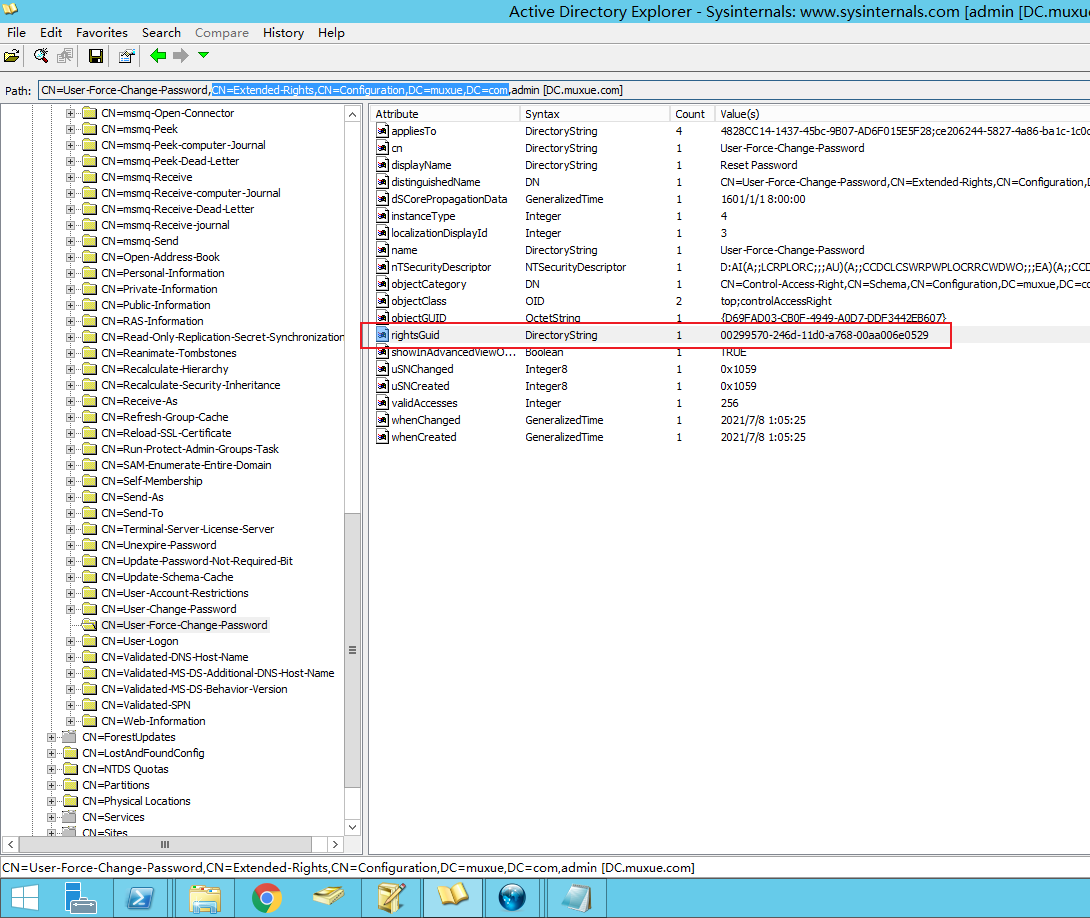
Task: Expand the CN=User-Change-Password node
Action: point(70,609)
